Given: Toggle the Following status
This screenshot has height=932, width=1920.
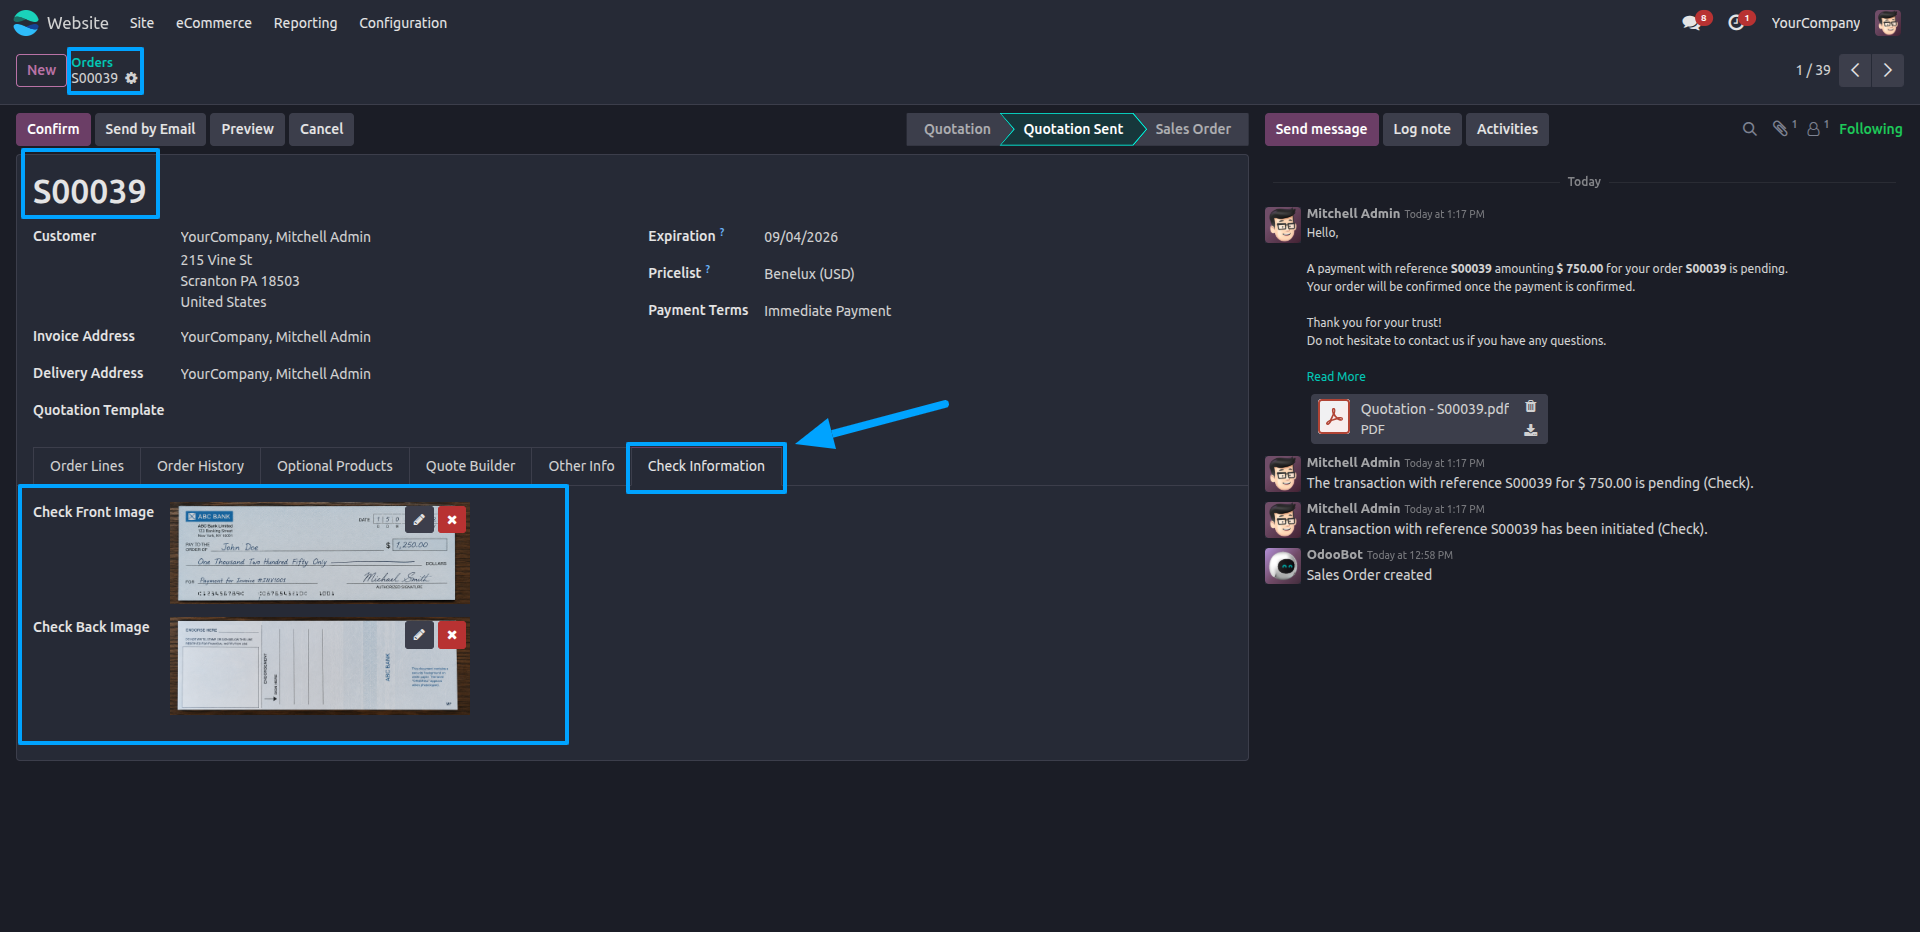Looking at the screenshot, I should (1870, 129).
